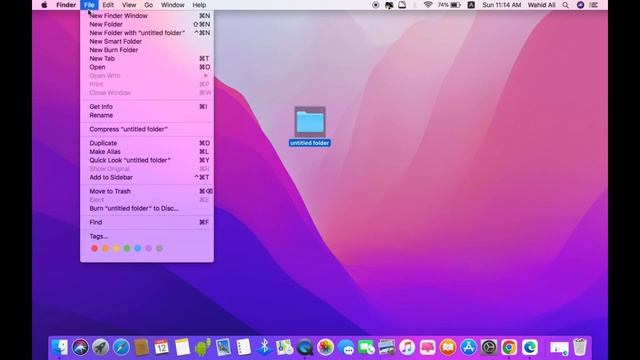Open Messages from the Dock
This screenshot has width=640, height=360.
coord(346,347)
